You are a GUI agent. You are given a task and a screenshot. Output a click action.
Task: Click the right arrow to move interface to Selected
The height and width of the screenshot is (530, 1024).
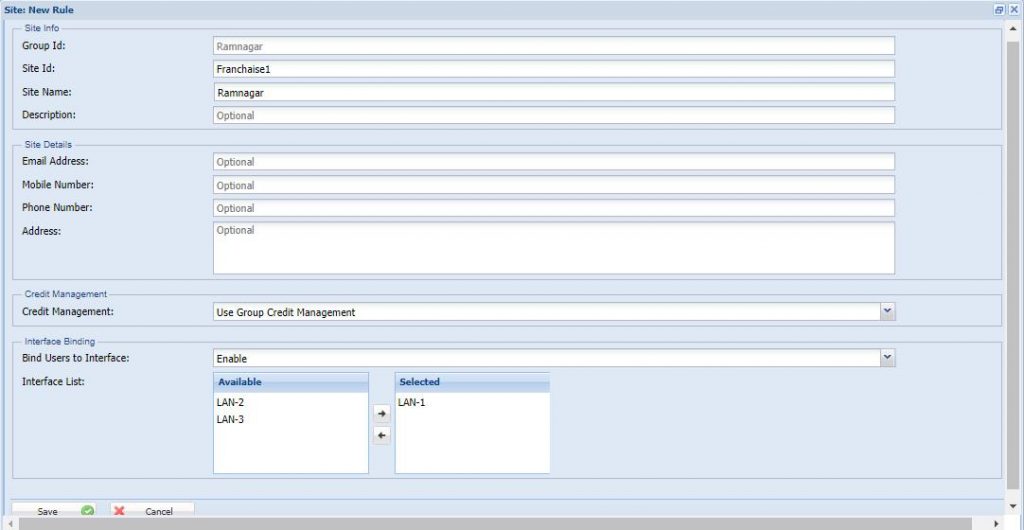point(381,413)
